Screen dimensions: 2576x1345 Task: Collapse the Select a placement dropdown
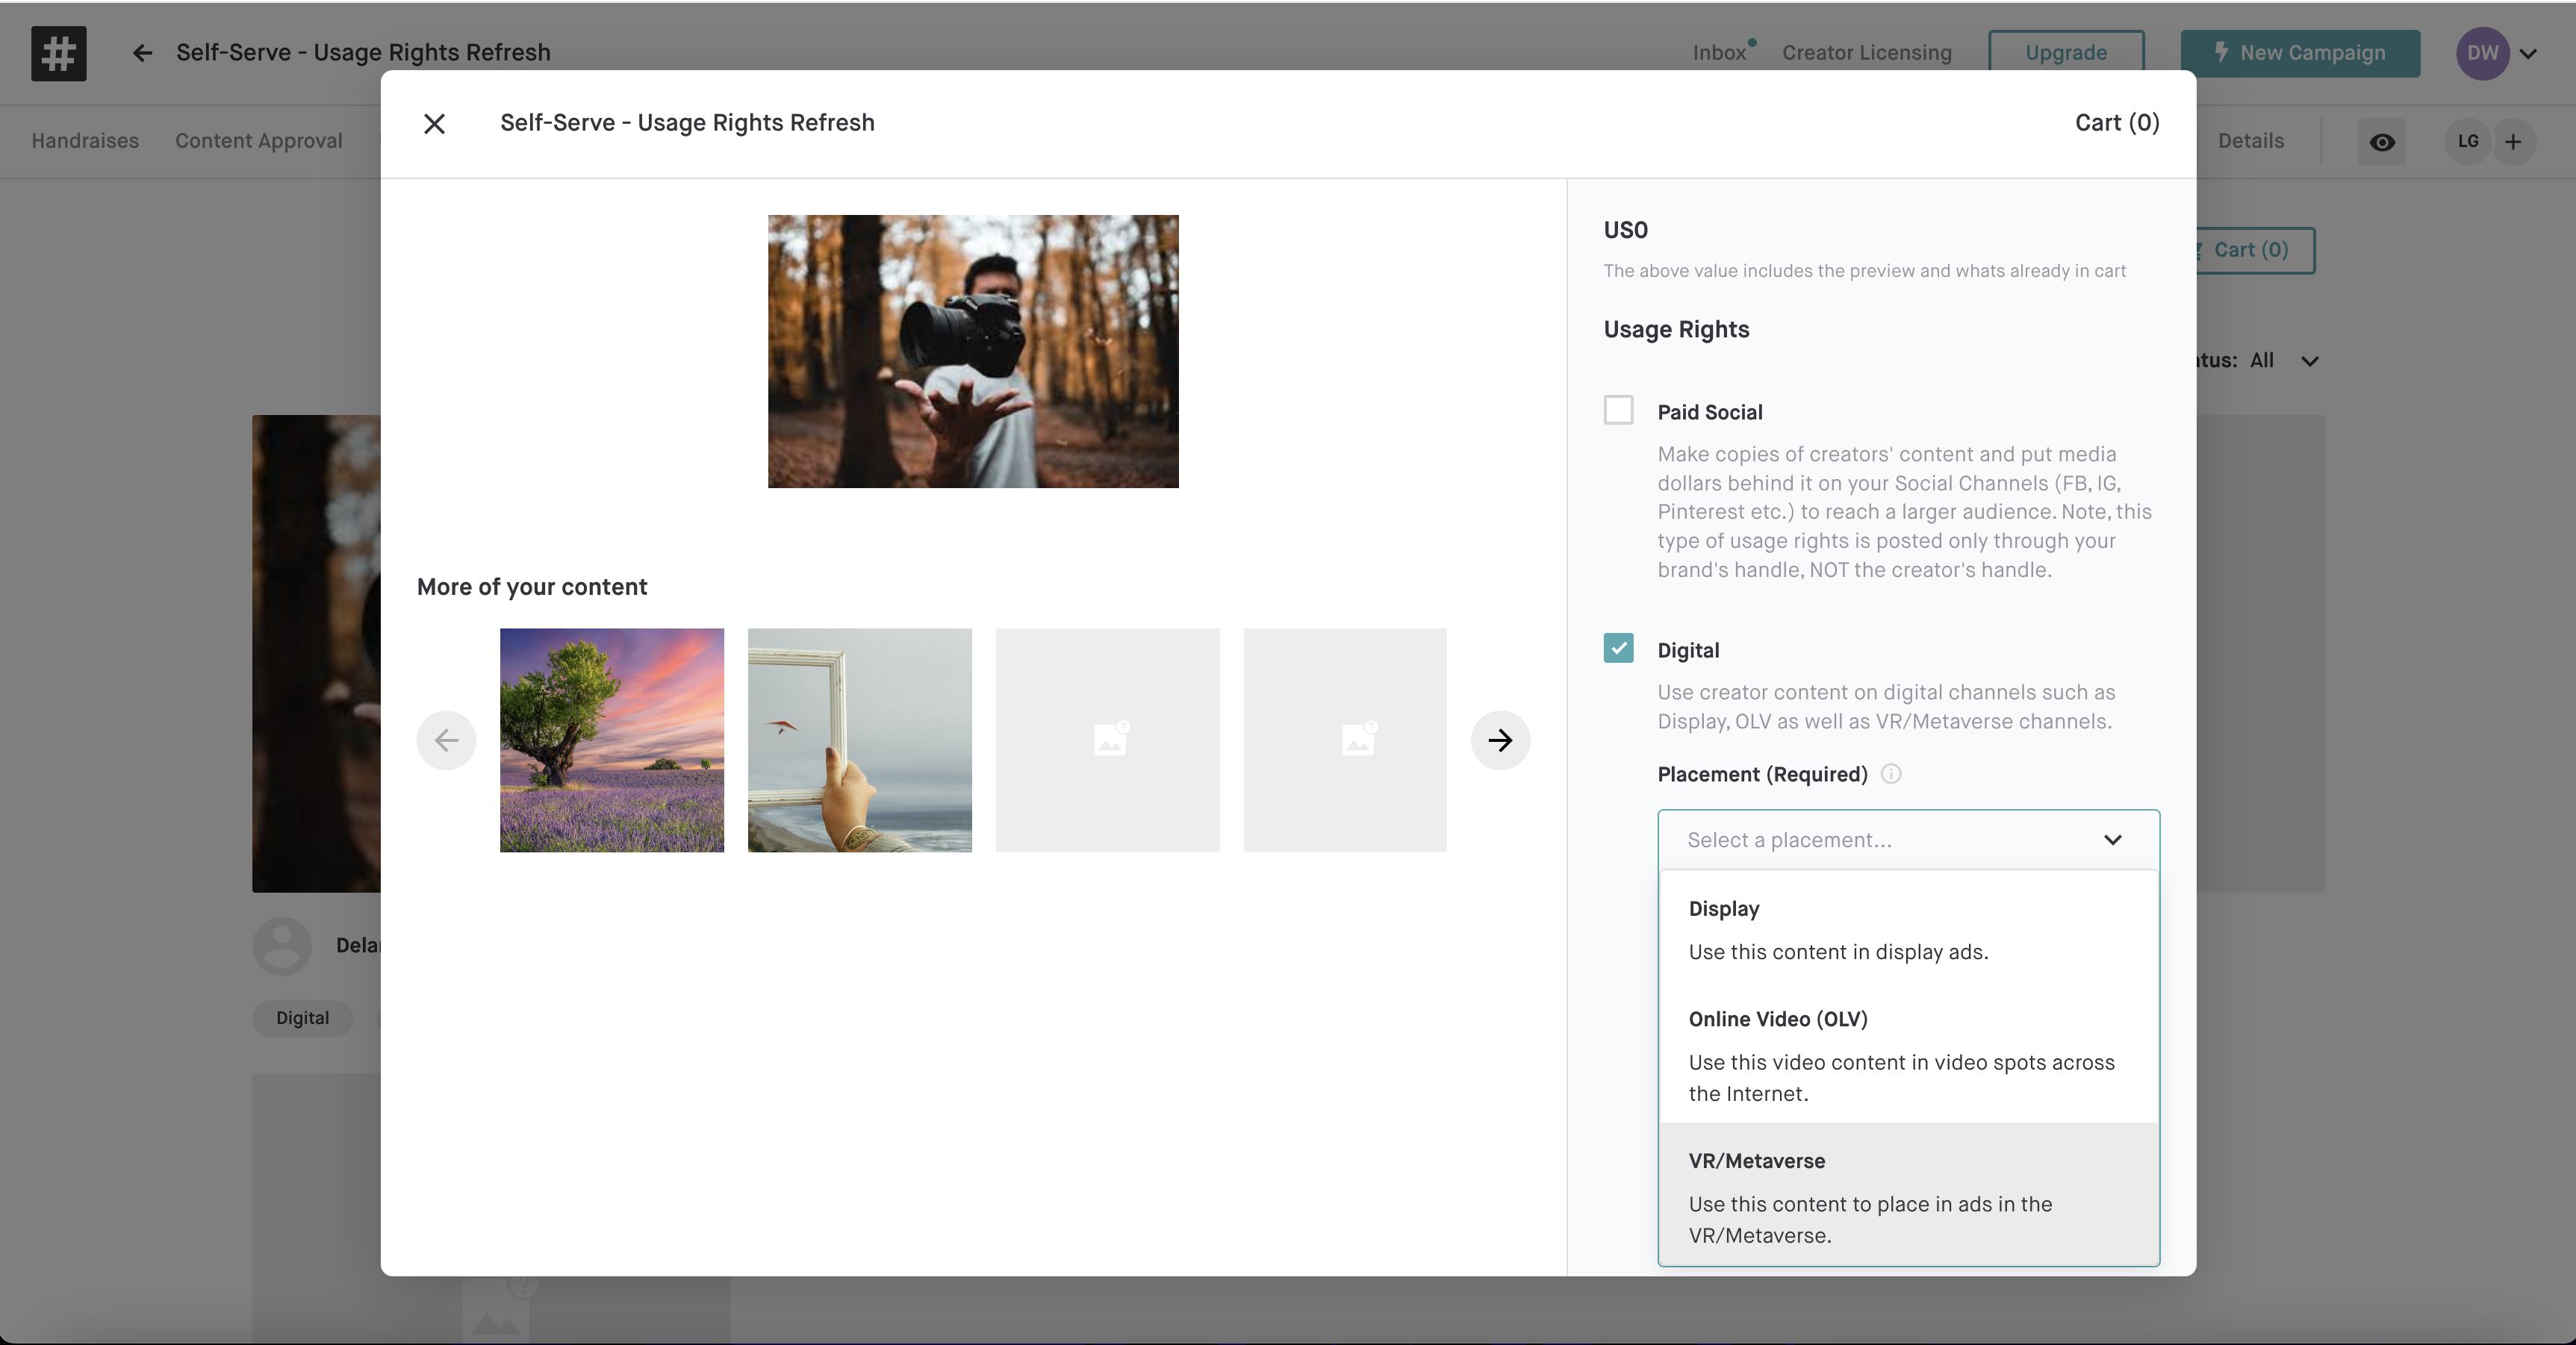(x=2111, y=840)
